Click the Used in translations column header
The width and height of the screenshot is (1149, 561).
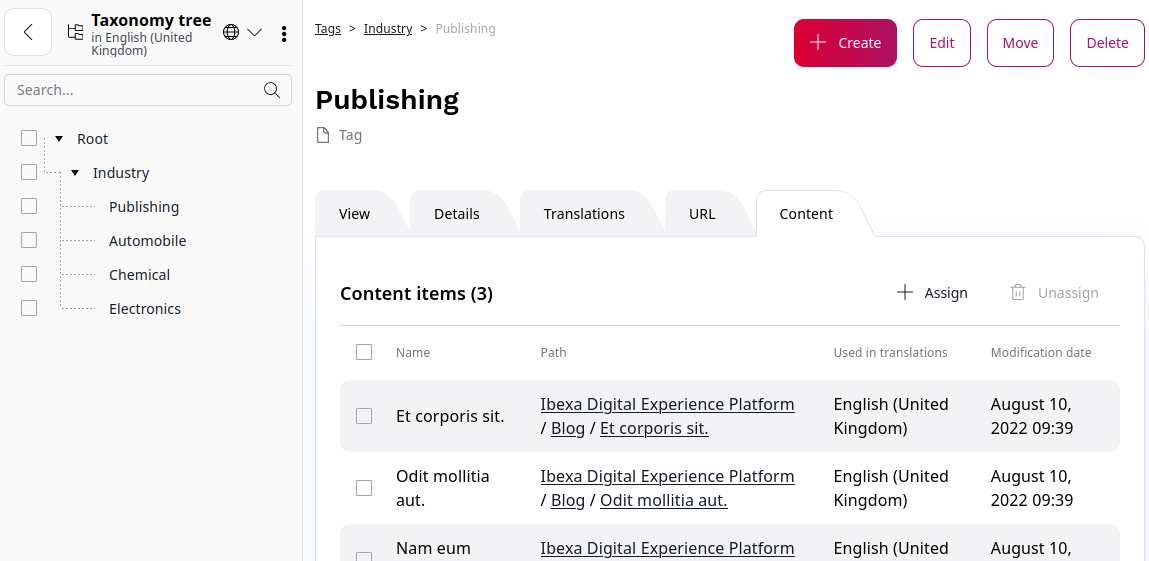point(890,352)
